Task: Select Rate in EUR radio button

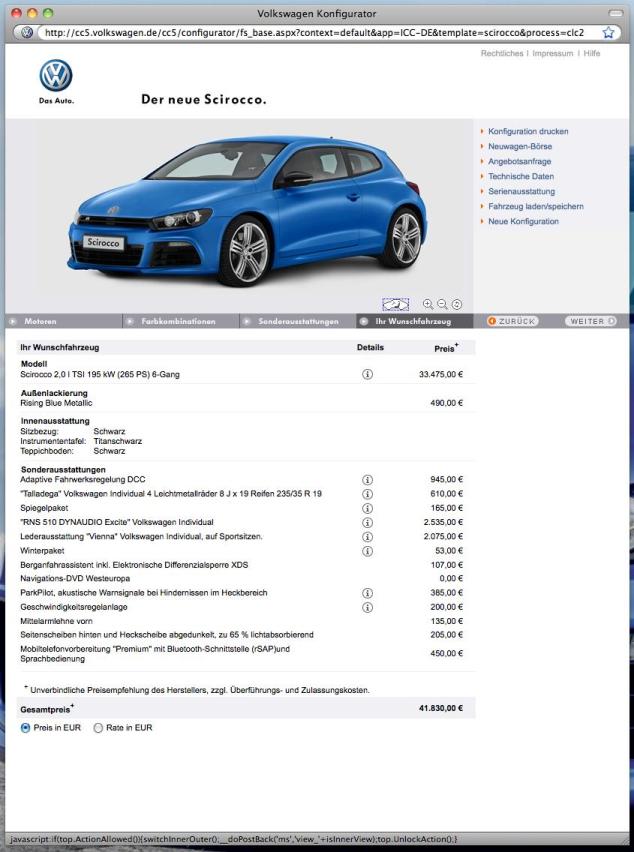Action: (98, 728)
